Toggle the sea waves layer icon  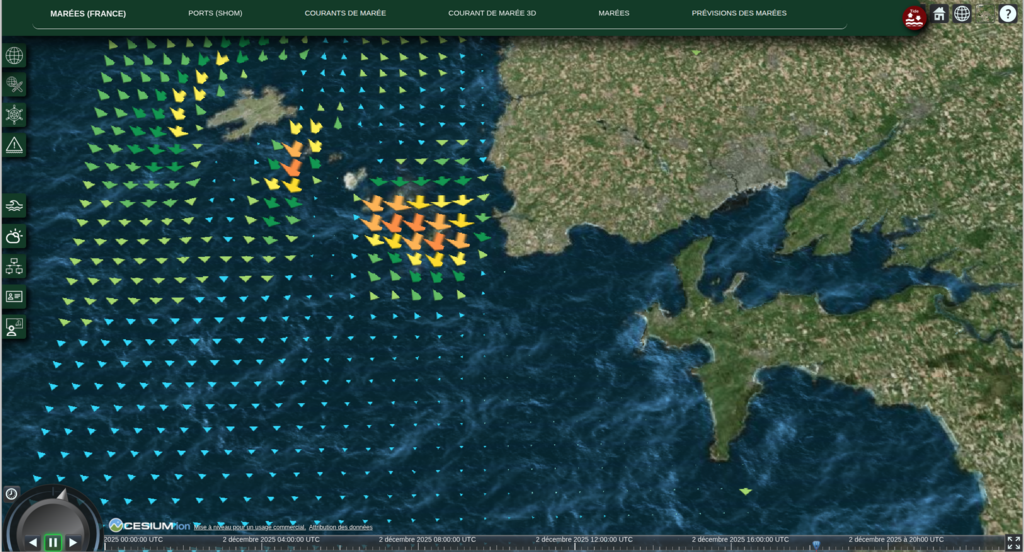[x=14, y=206]
